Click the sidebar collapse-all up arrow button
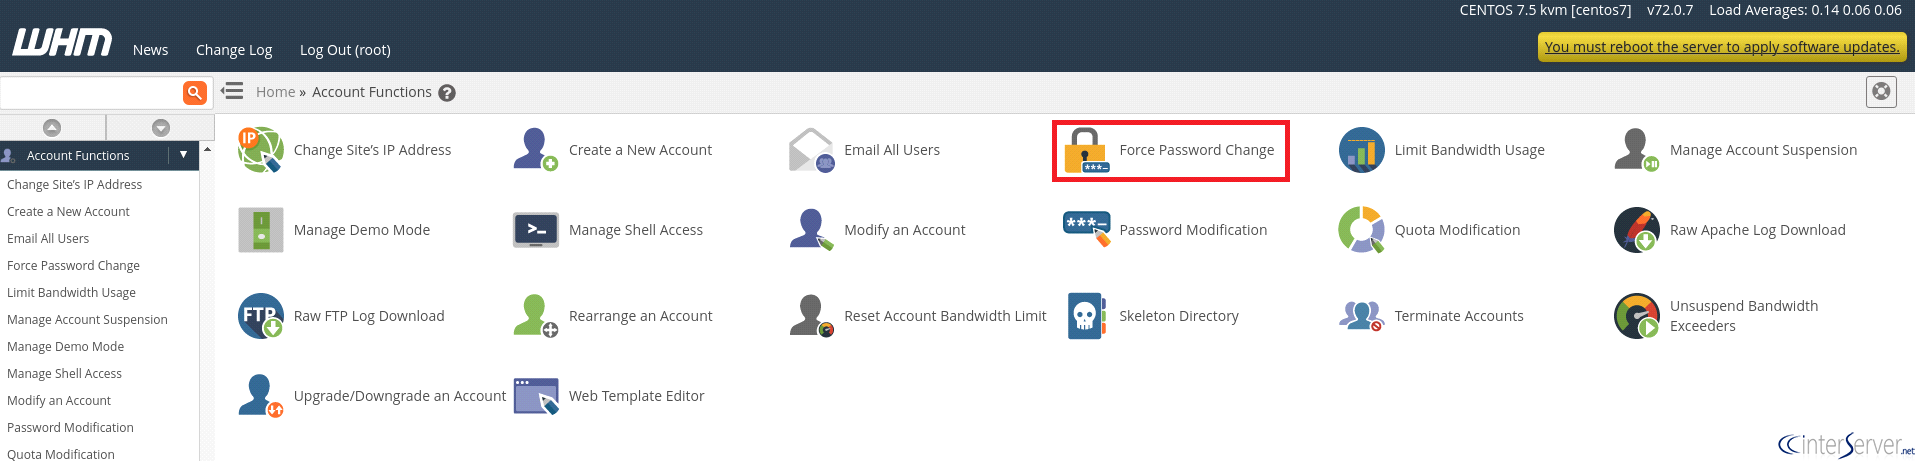Screen dimensions: 1915x461 click(x=52, y=127)
